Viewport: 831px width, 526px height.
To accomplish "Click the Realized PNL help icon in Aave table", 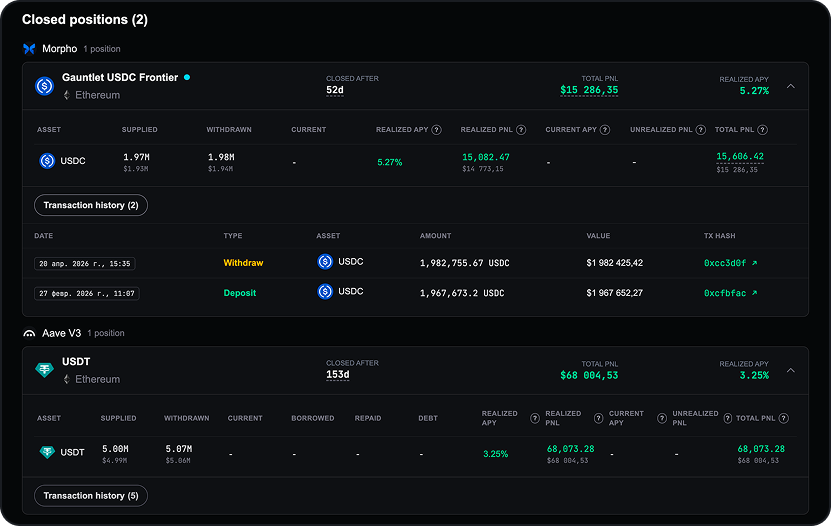I will tap(598, 418).
